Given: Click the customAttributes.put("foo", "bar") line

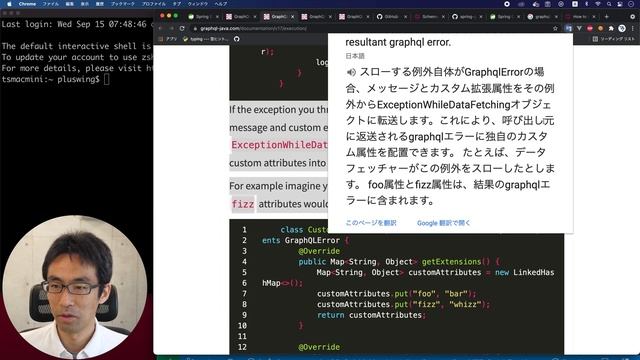Looking at the screenshot, I should tap(396, 293).
